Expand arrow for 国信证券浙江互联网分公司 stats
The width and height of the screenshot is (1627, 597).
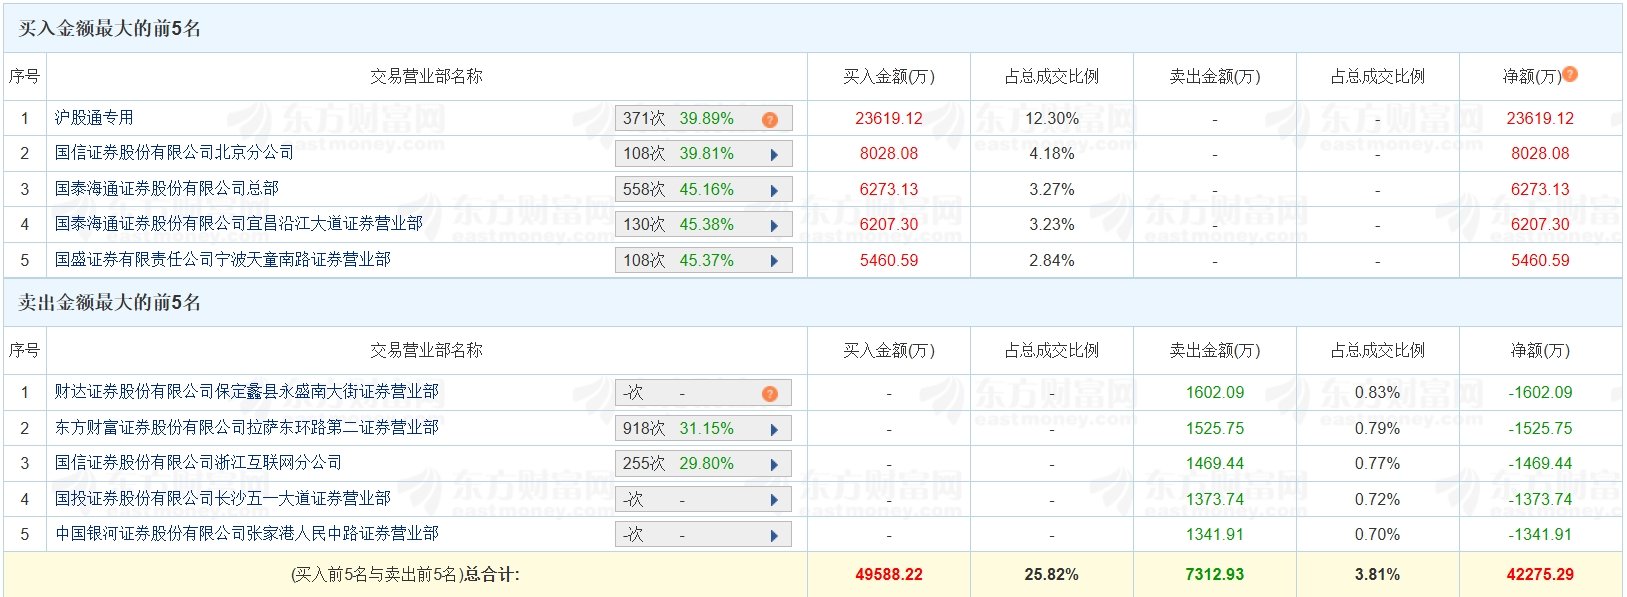click(774, 465)
